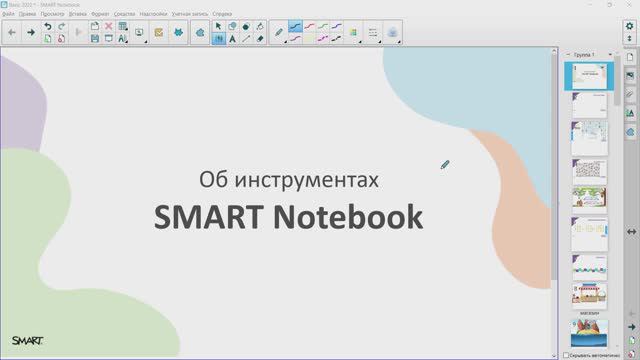
Task: Open the Просмотр menu
Action: tap(52, 14)
